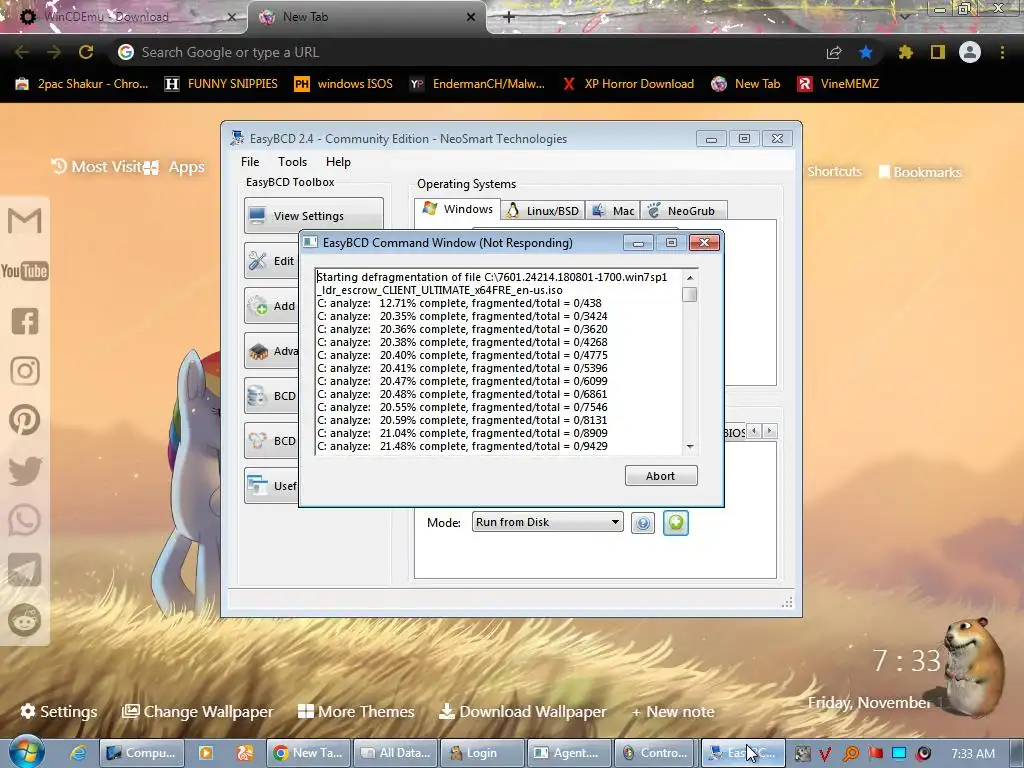Viewport: 1024px width, 768px height.
Task: Click View Settings in EasyBCD Toolbox
Action: (x=313, y=216)
